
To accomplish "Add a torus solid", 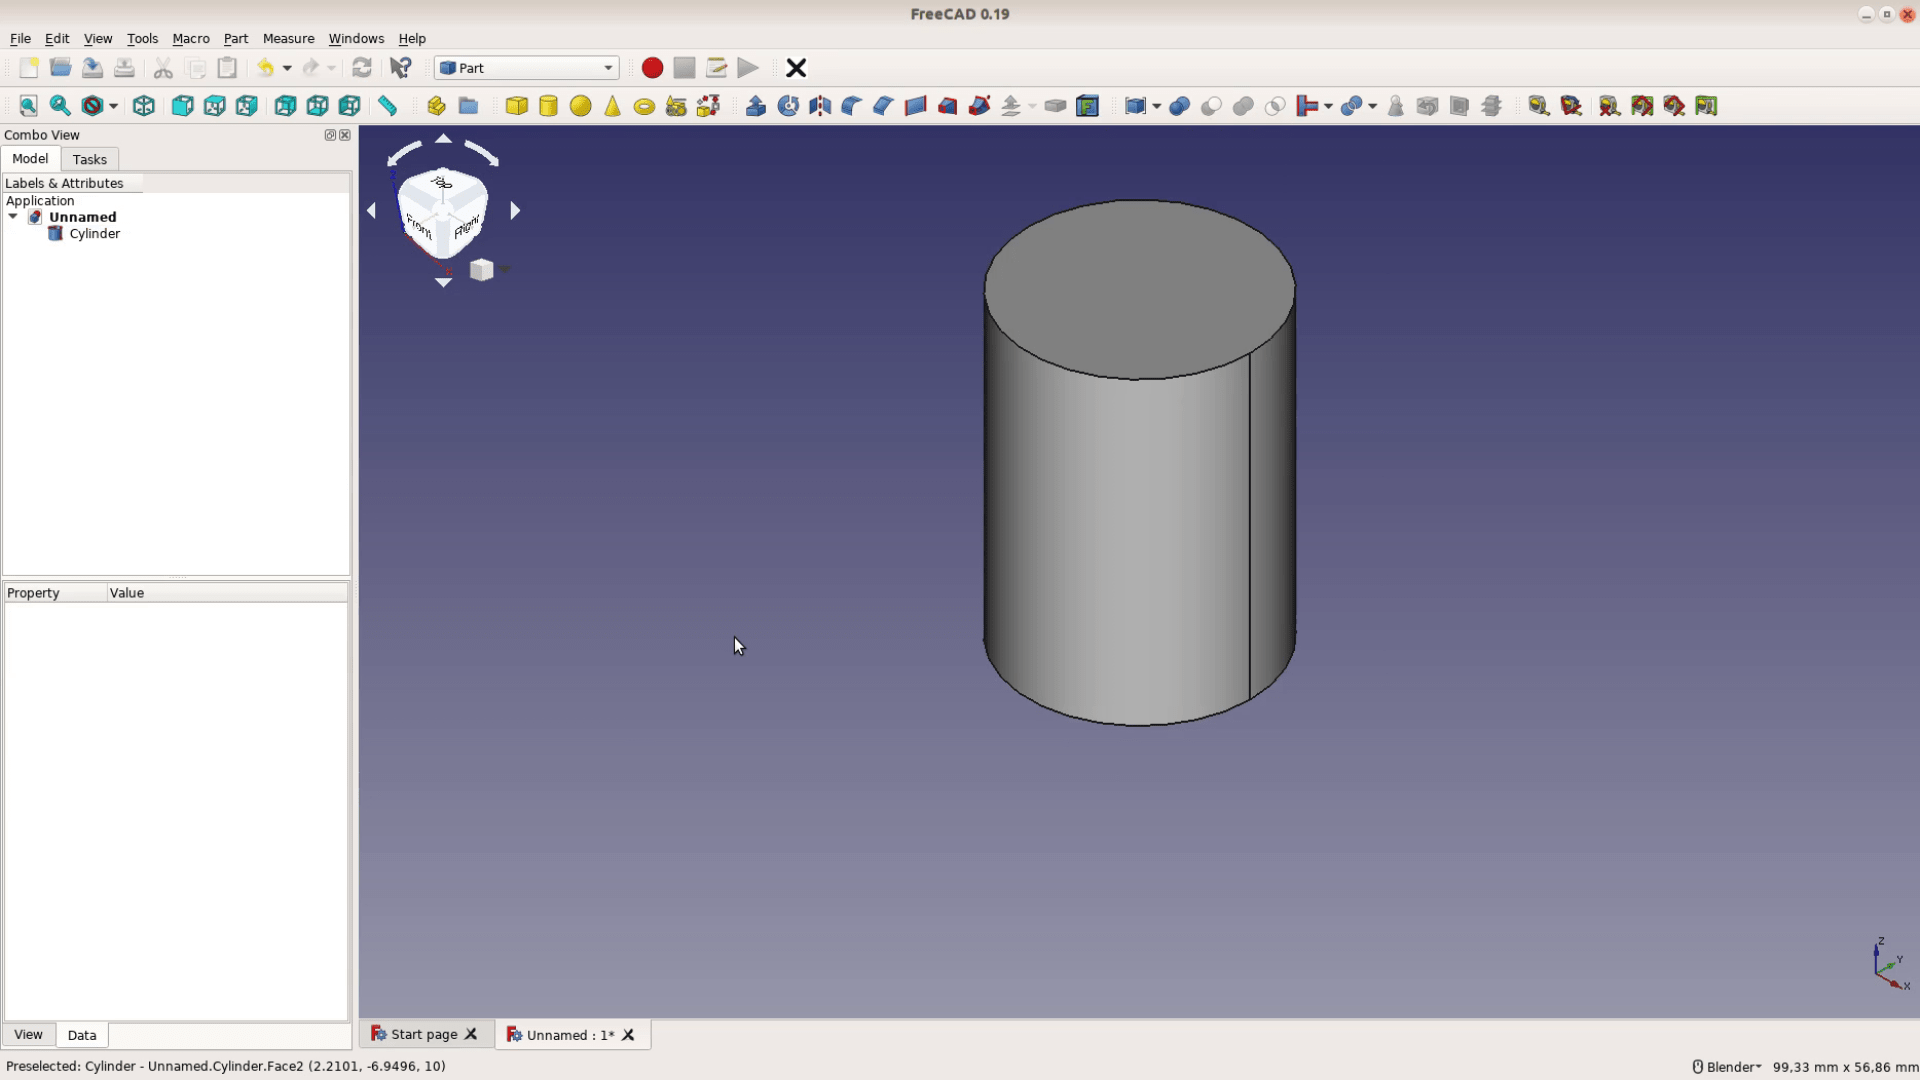I will (x=644, y=106).
